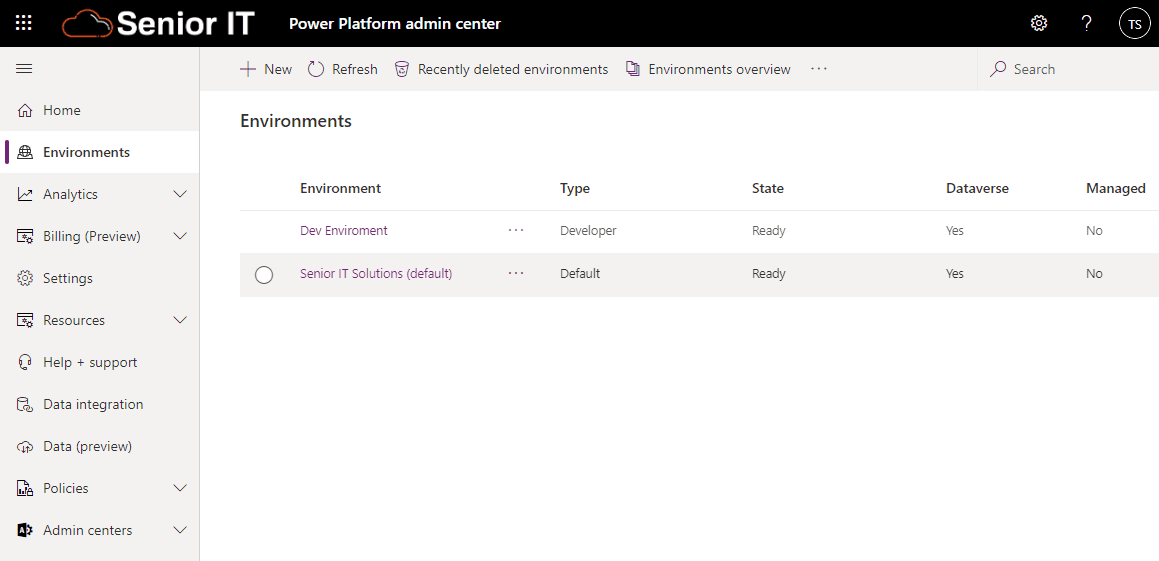Click into the Search field
The image size is (1159, 561).
[x=1068, y=69]
